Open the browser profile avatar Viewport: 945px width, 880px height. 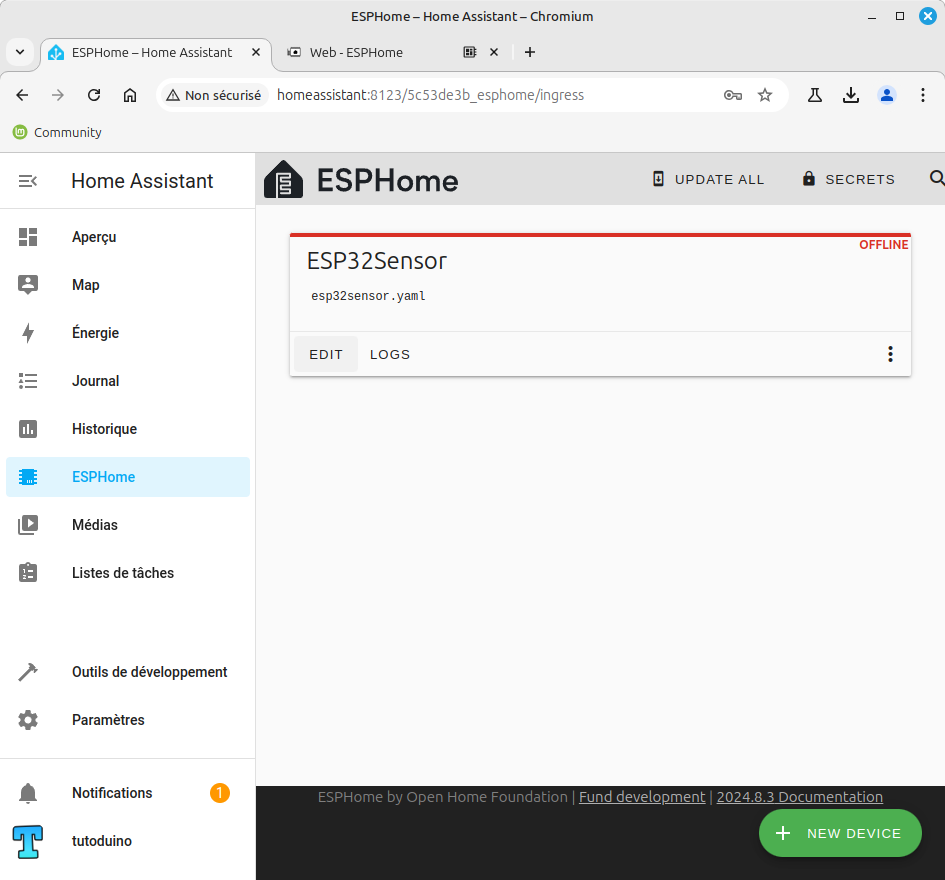[887, 95]
